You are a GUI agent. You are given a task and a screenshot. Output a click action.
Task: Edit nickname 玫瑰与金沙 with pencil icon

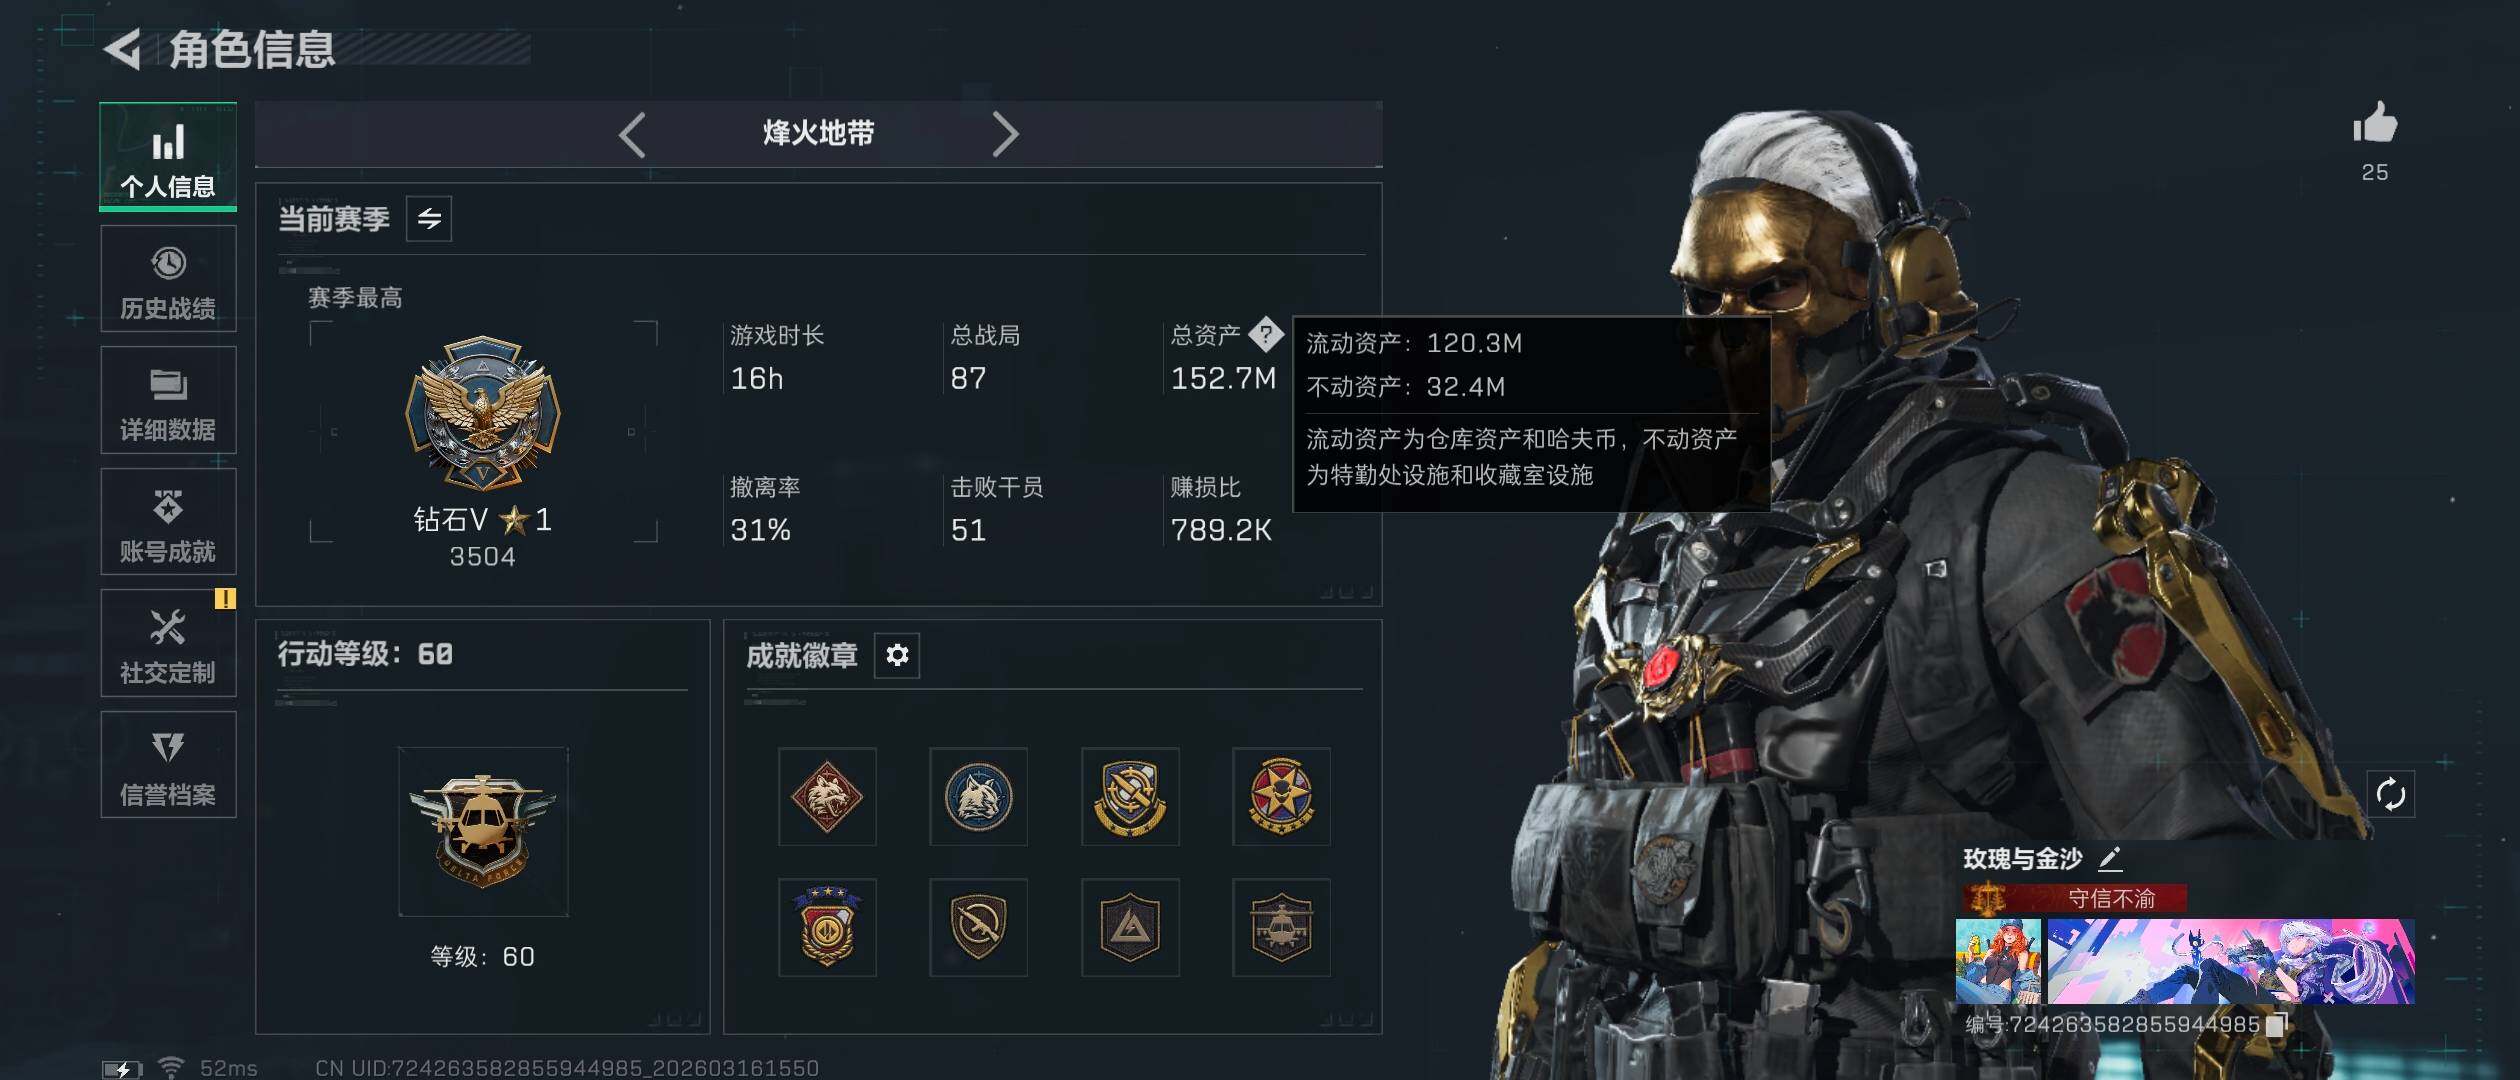coord(2110,858)
